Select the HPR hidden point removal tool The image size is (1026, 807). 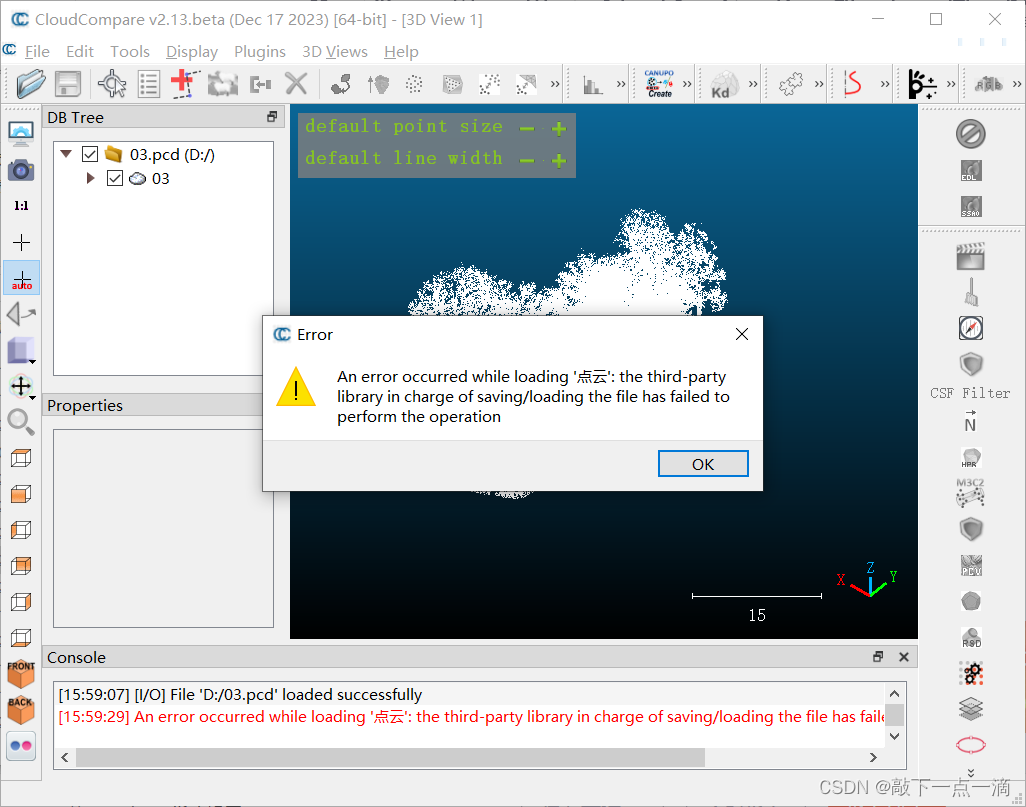click(970, 458)
